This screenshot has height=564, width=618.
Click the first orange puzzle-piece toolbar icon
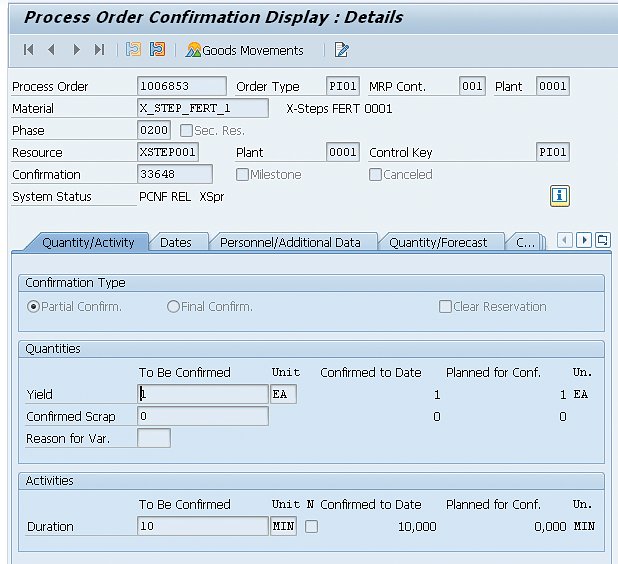click(x=134, y=50)
